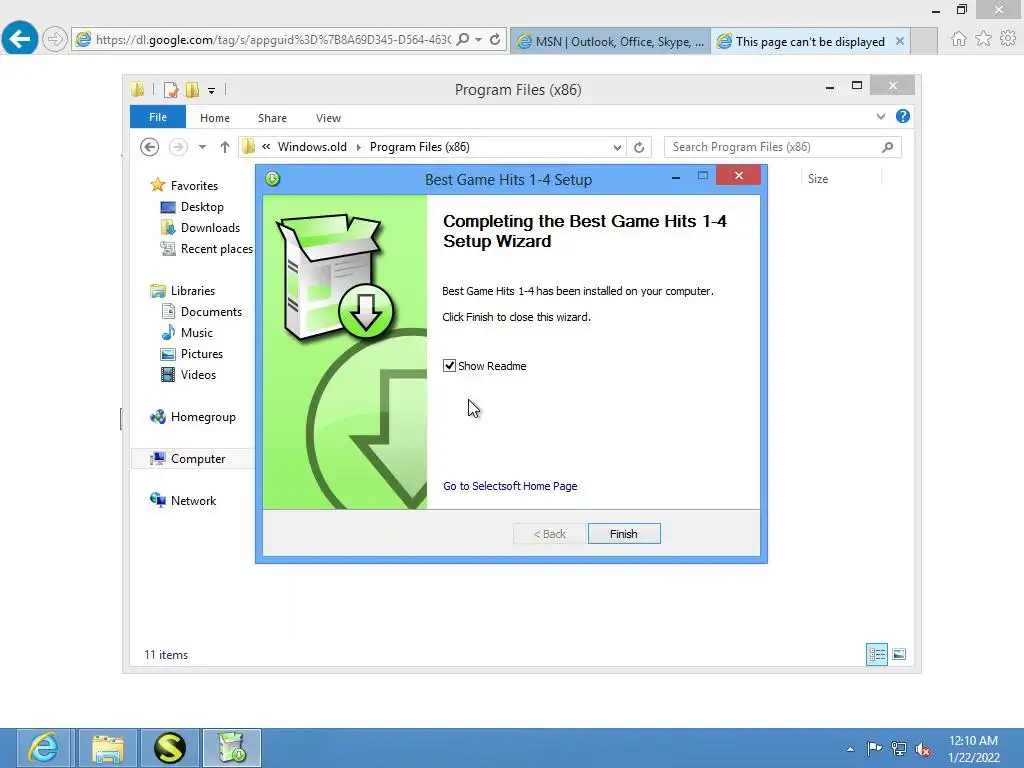
Task: Go back in Internet Explorer
Action: tap(20, 39)
